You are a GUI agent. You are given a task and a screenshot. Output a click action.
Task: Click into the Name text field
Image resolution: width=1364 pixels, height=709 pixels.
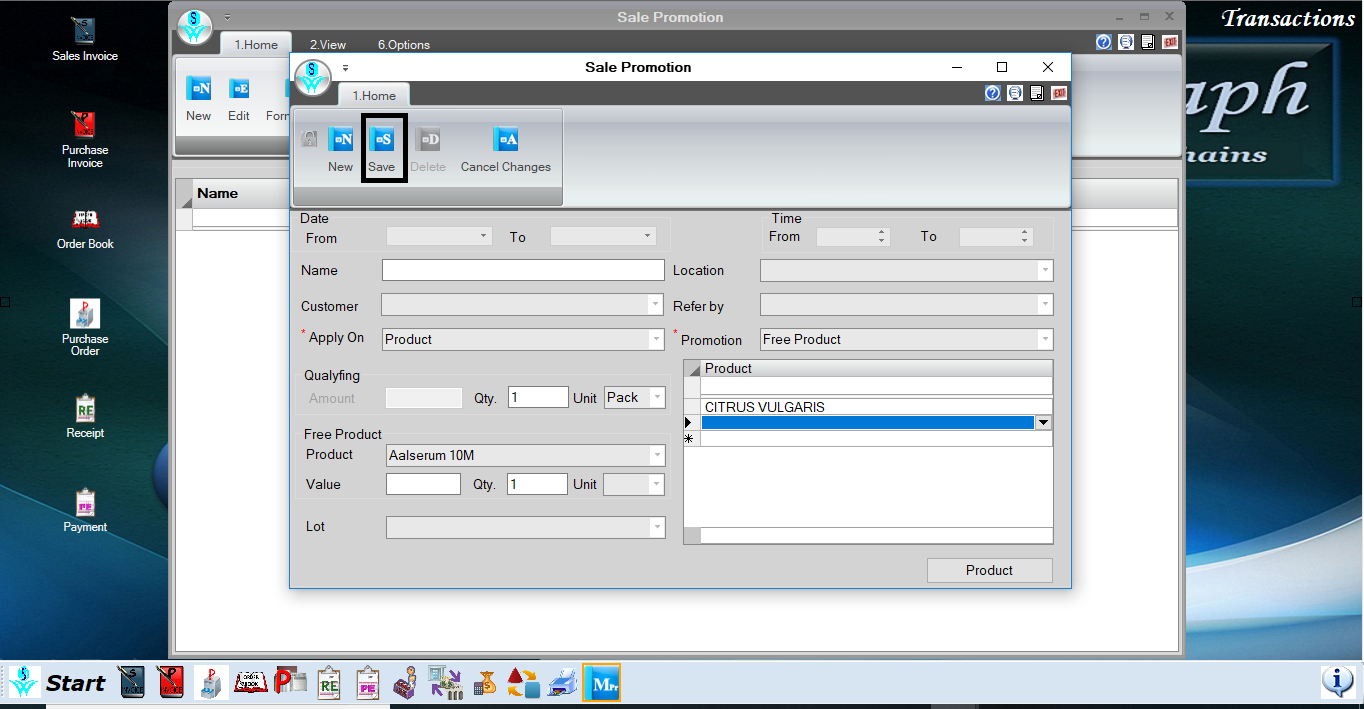click(x=523, y=270)
